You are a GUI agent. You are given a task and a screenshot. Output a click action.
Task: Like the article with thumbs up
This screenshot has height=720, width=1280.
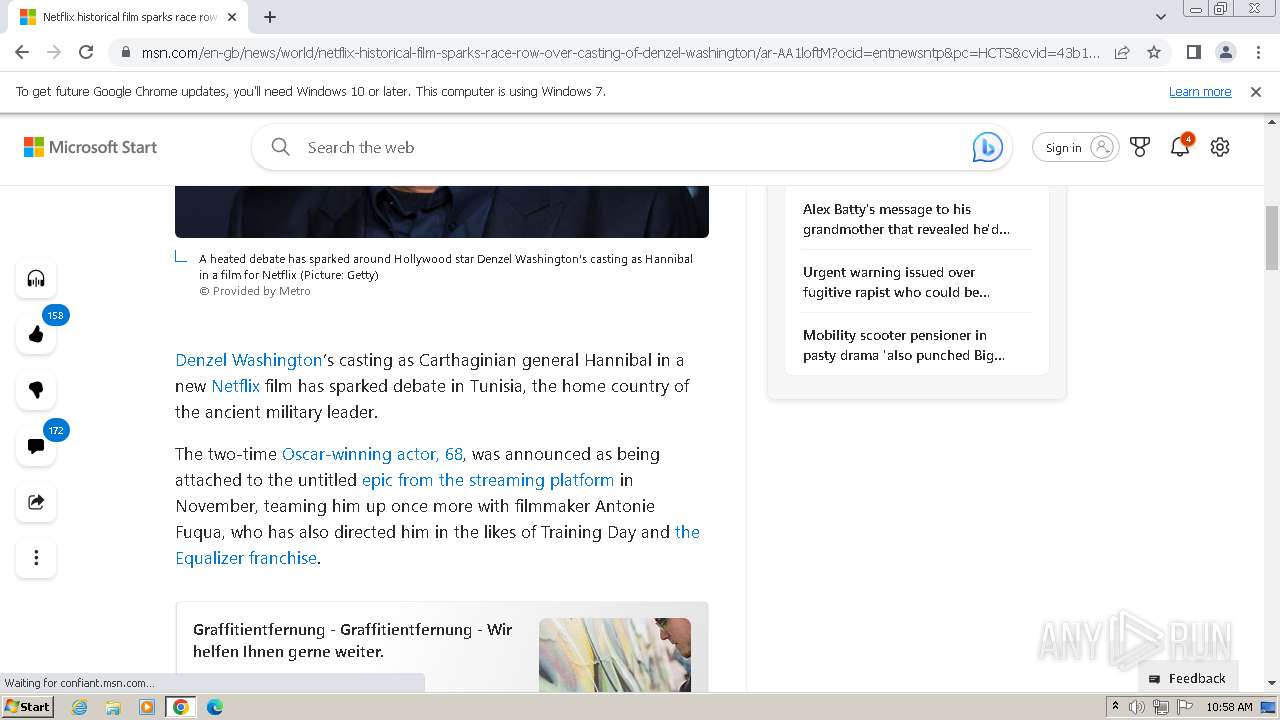point(36,334)
